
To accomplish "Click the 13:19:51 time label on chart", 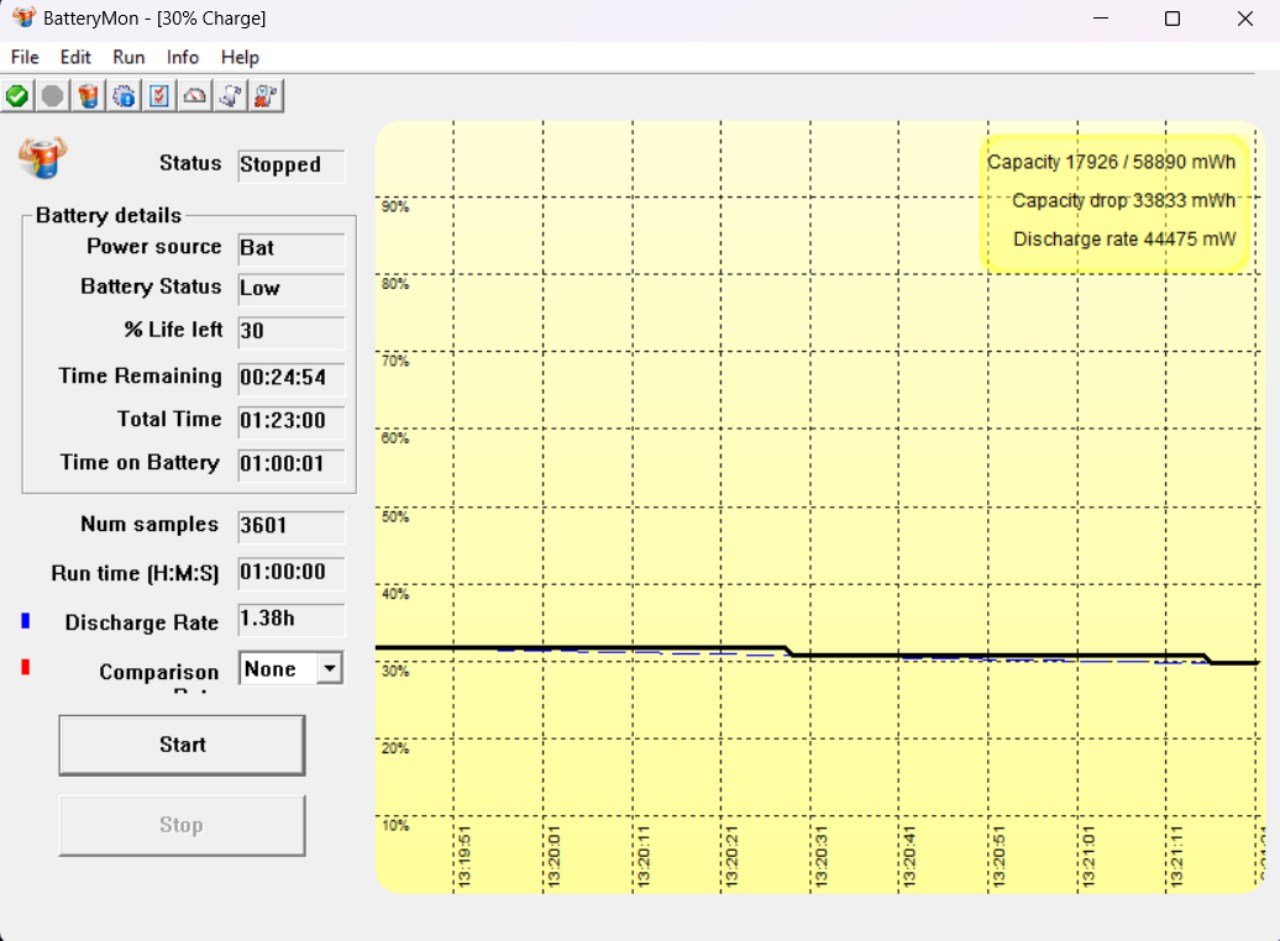I will pyautogui.click(x=465, y=856).
